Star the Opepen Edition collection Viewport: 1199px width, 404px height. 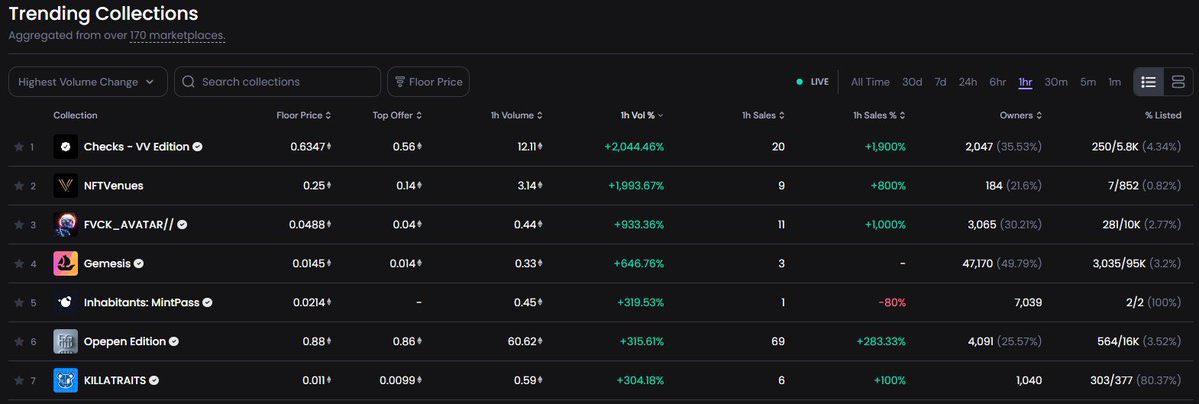click(x=19, y=341)
